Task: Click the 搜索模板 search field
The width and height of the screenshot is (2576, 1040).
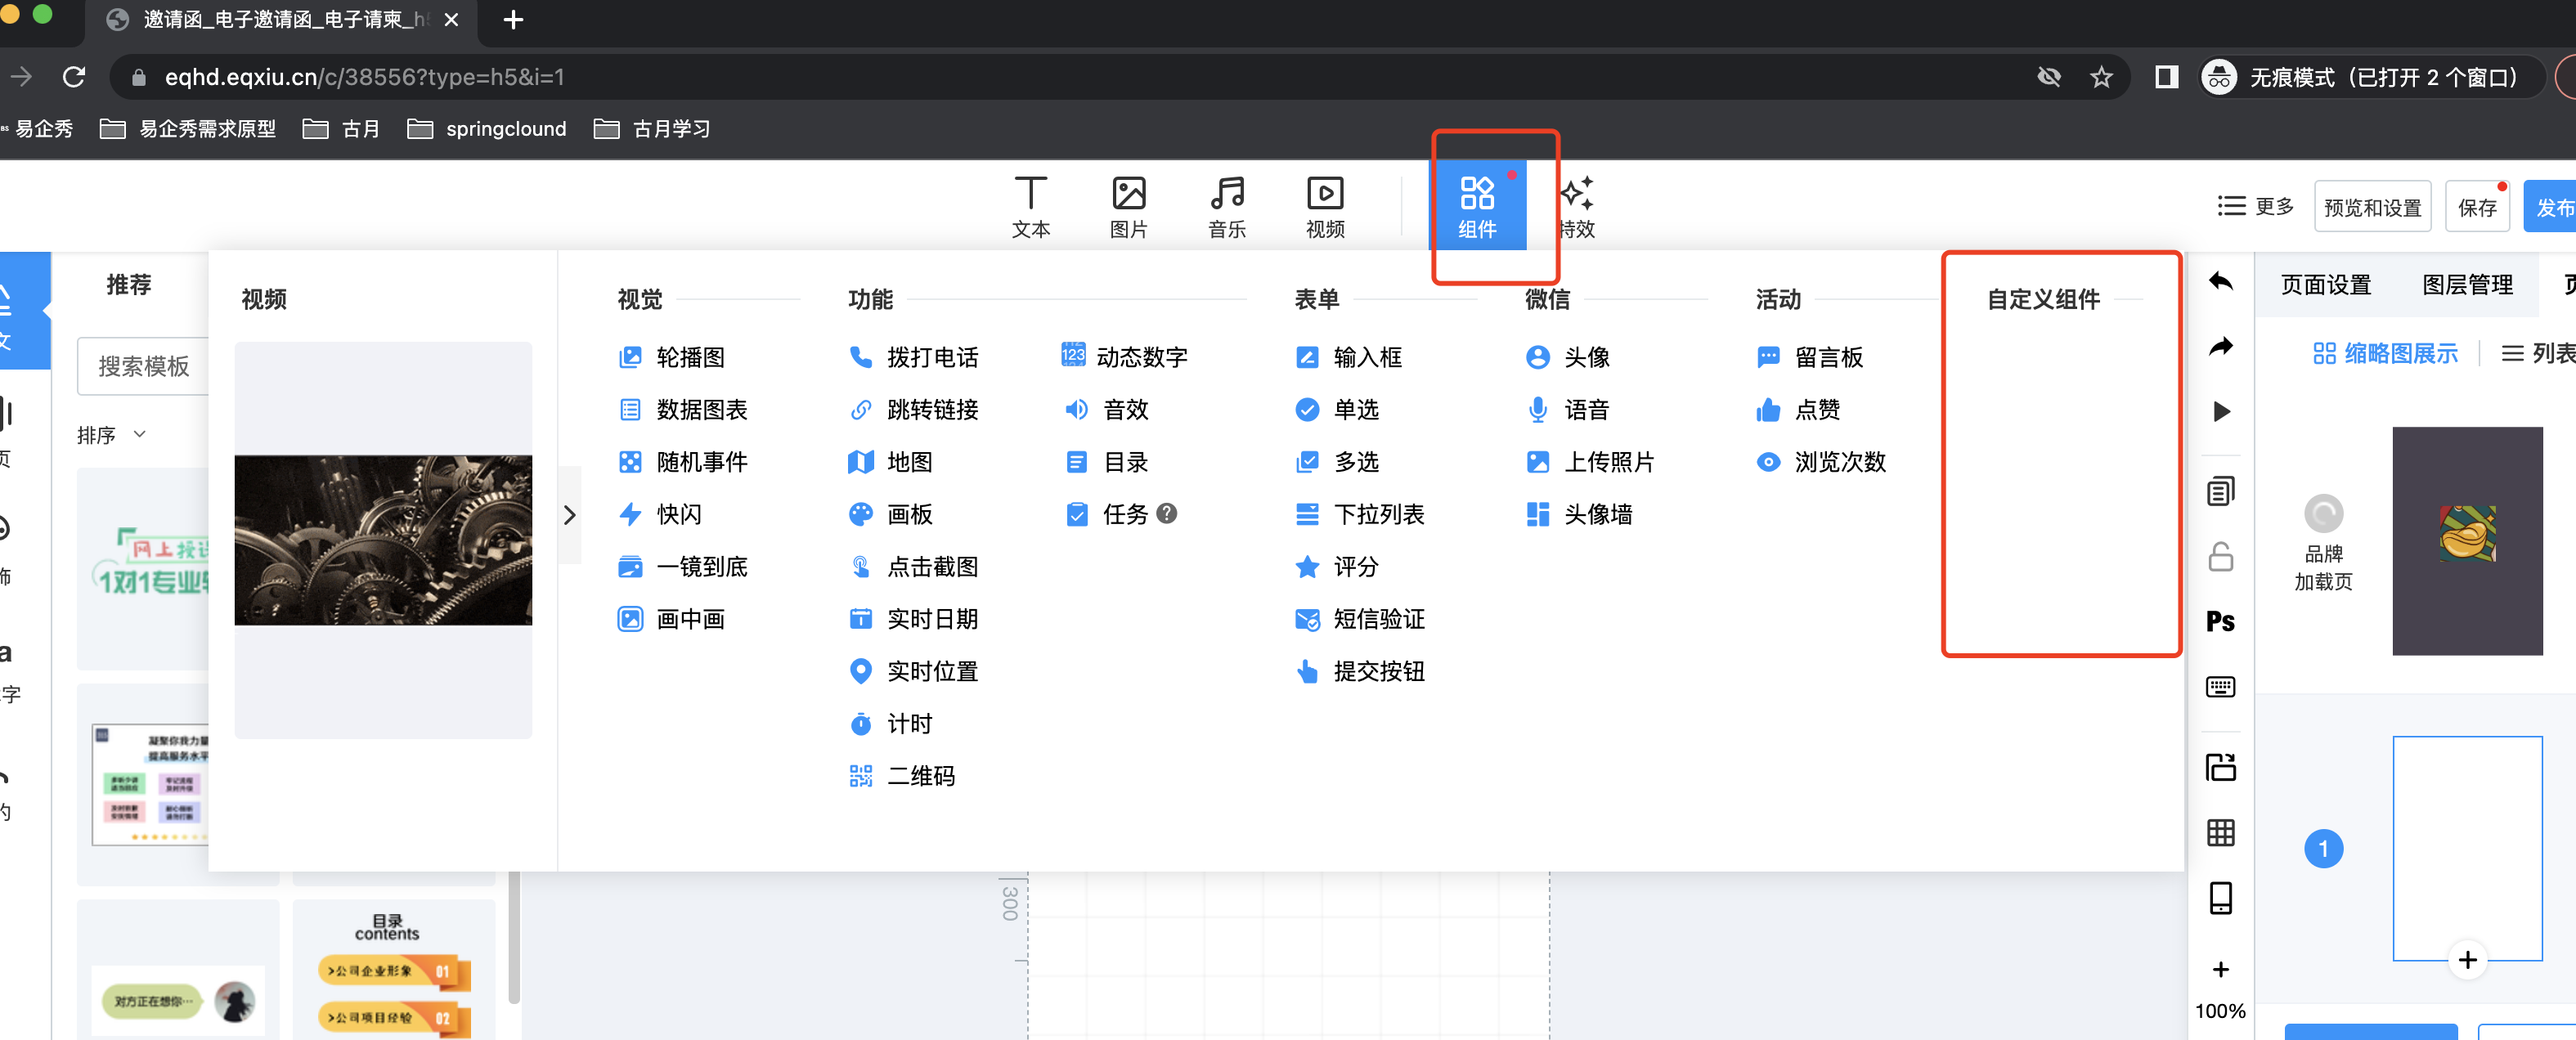Action: pos(143,366)
